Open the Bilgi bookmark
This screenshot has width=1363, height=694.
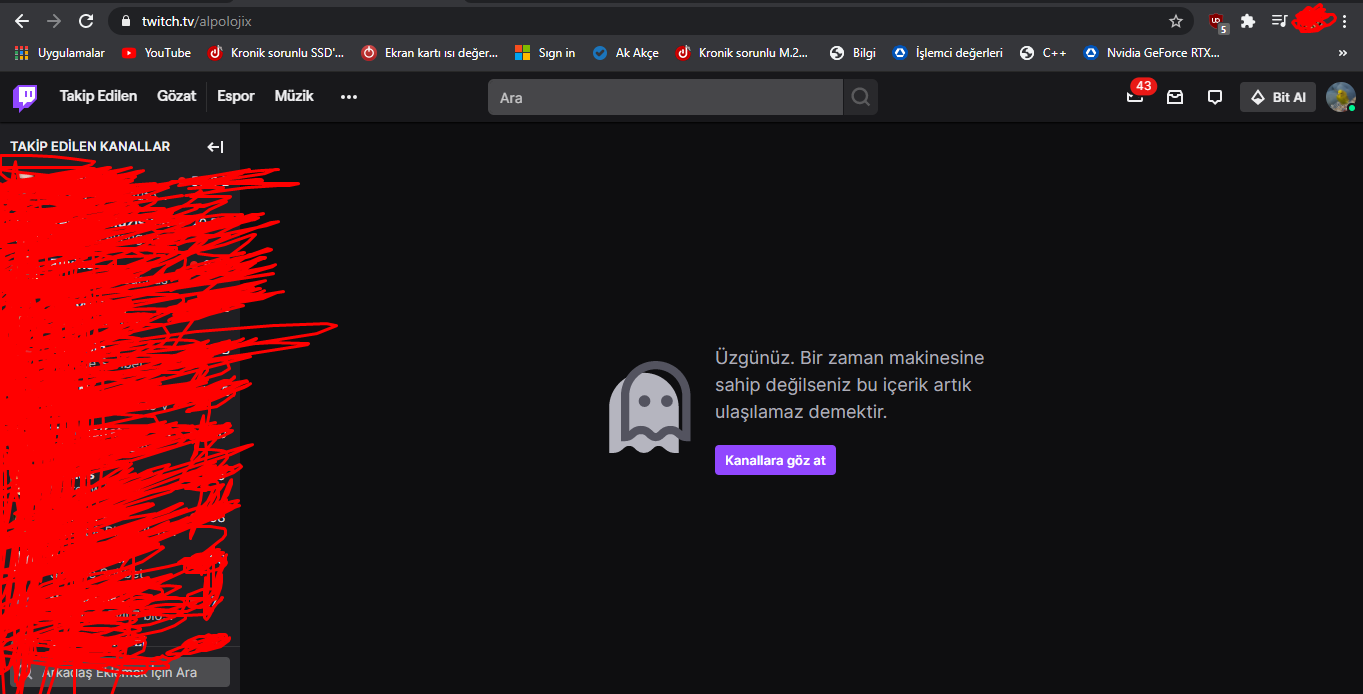[x=853, y=53]
